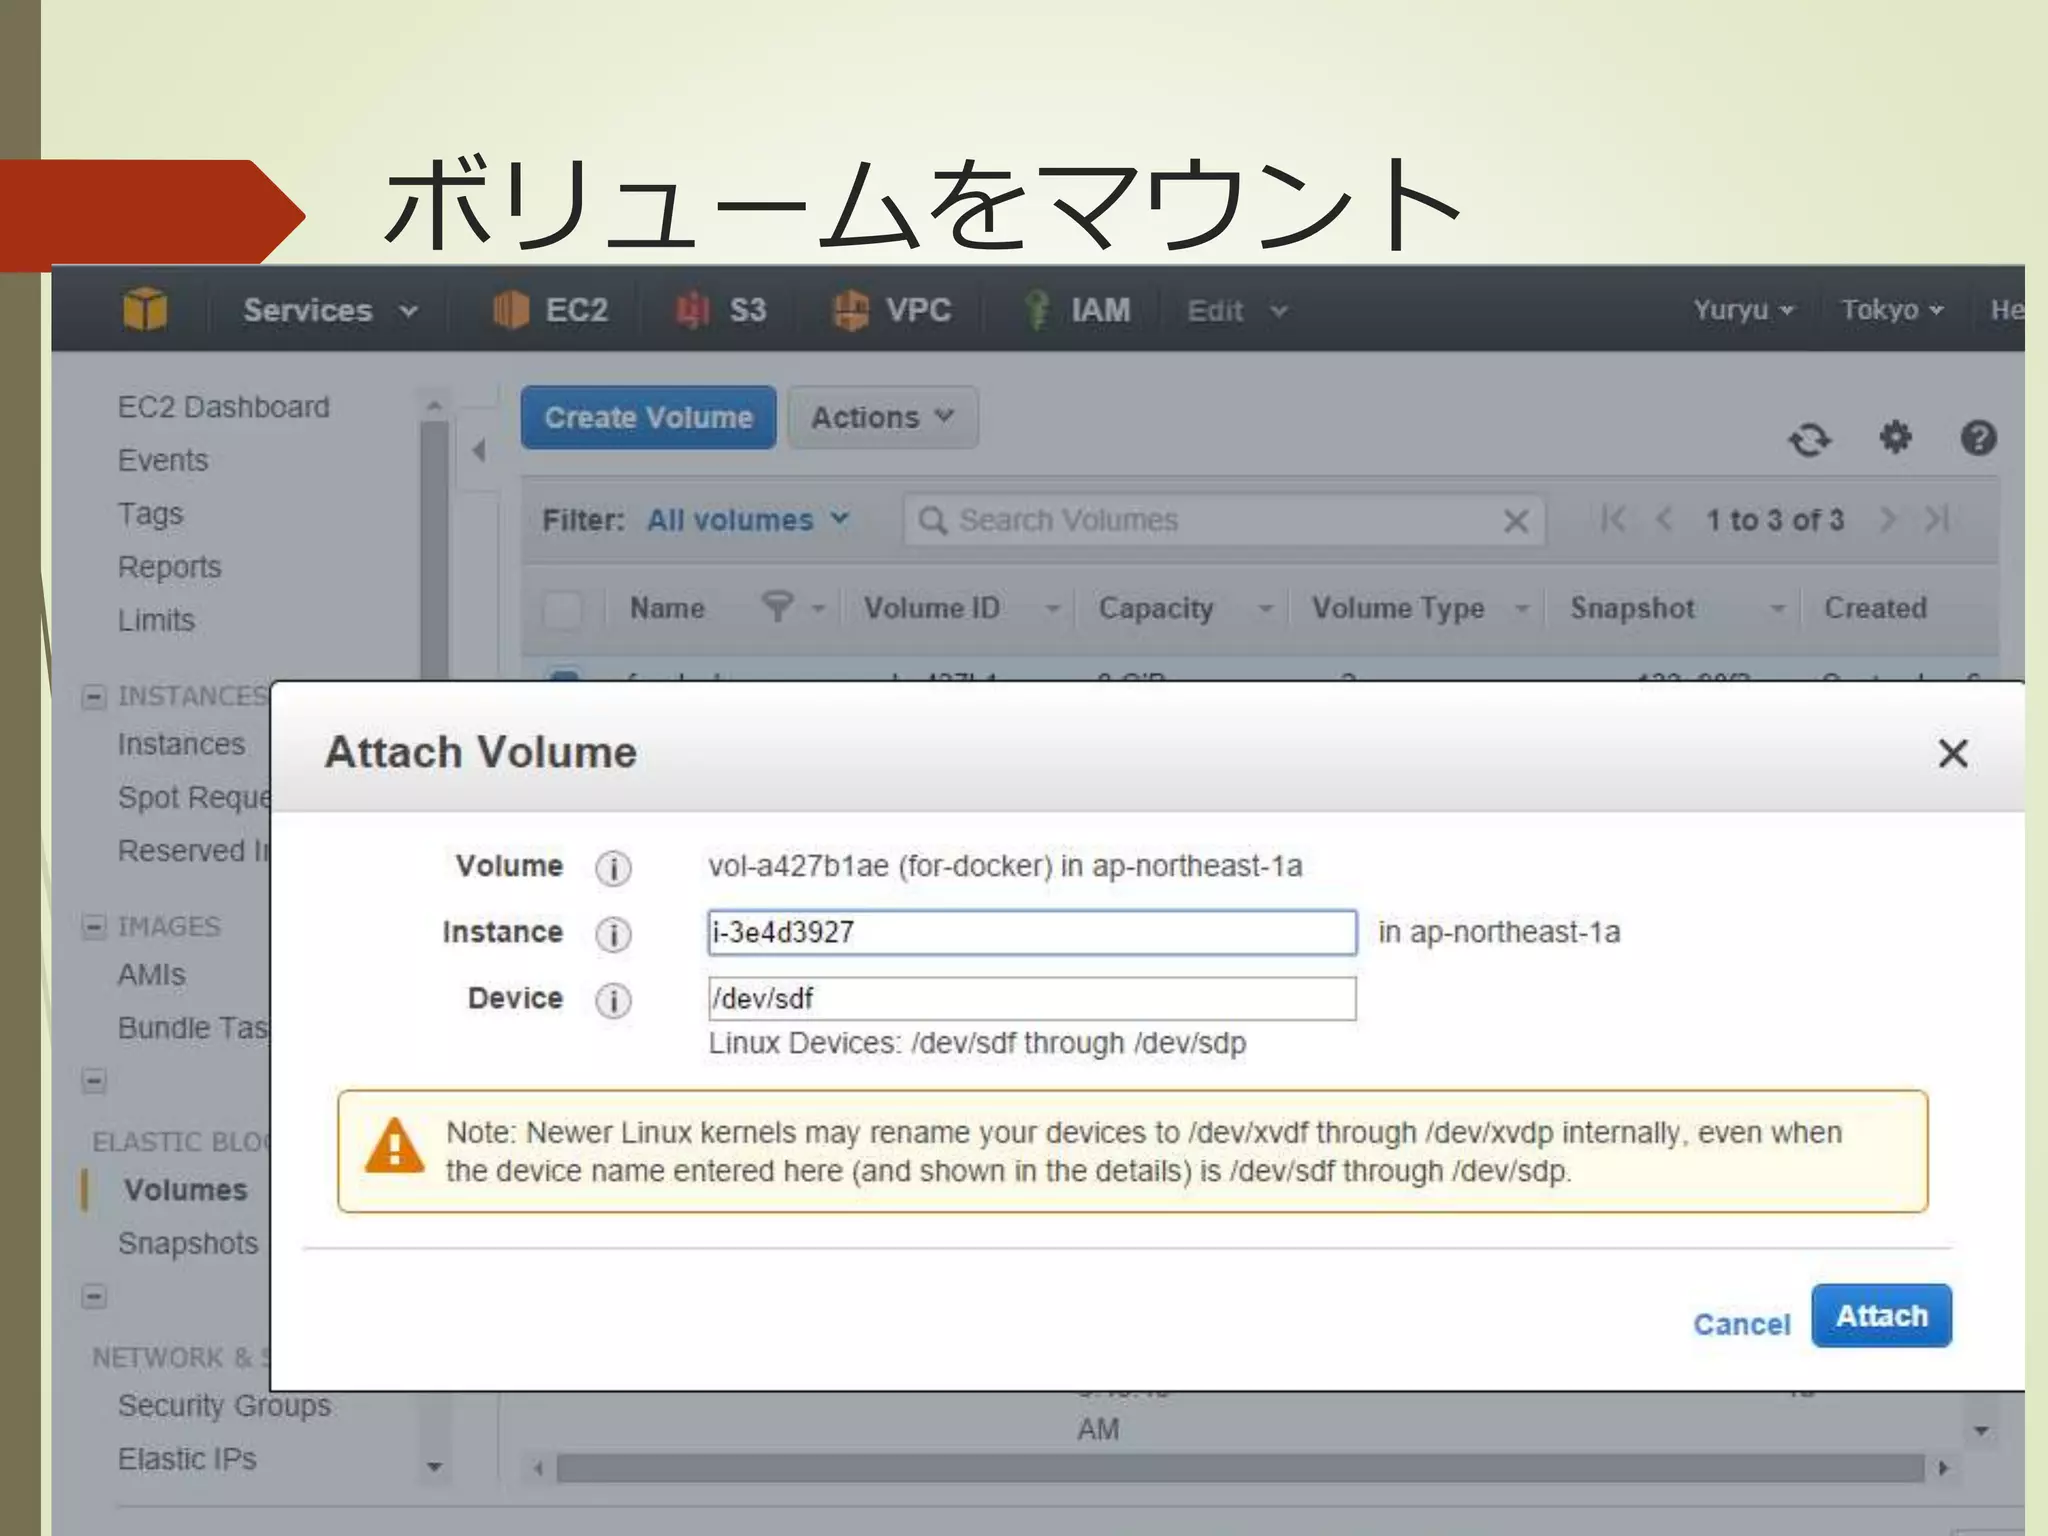Clear the Search Volumes field with X

click(x=1515, y=521)
